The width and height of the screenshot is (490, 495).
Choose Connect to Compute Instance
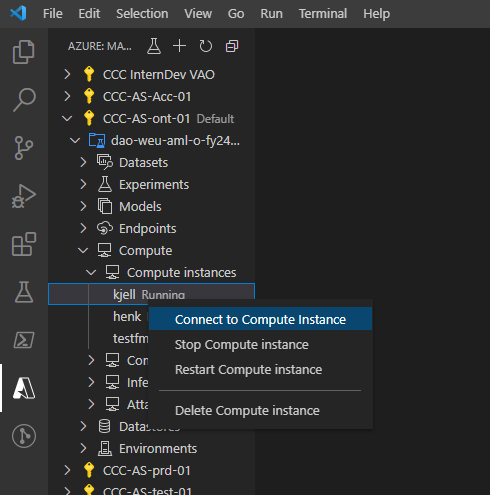click(x=260, y=319)
